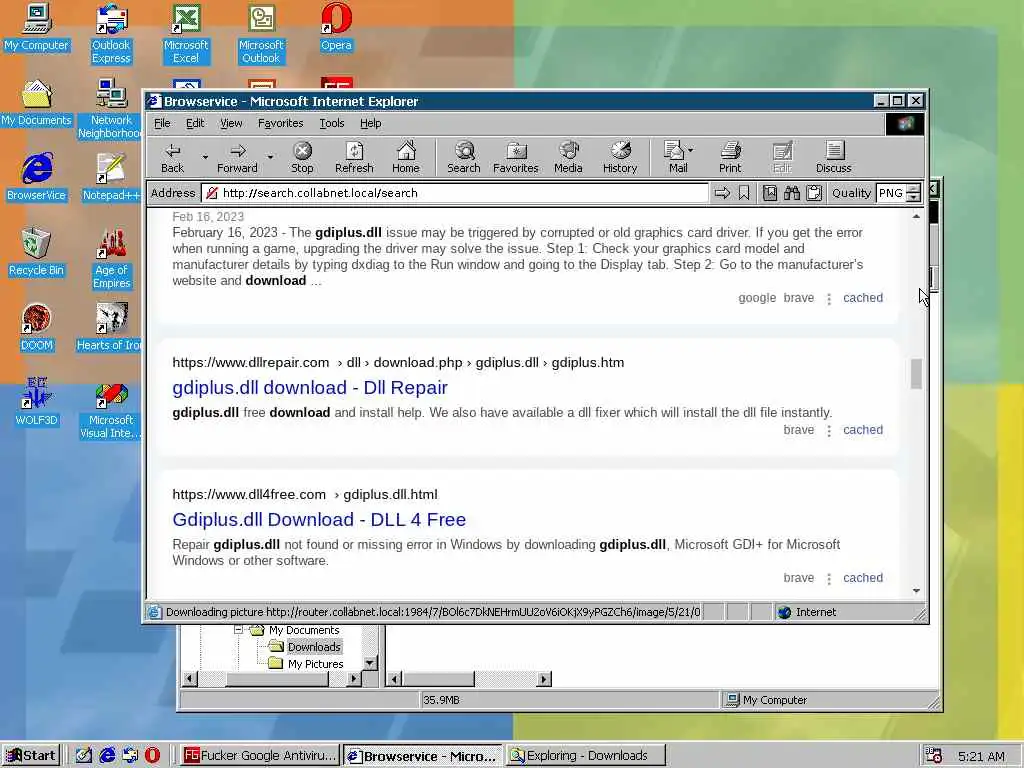The width and height of the screenshot is (1024, 768).
Task: Open the Back history dropdown arrow
Action: [x=205, y=157]
